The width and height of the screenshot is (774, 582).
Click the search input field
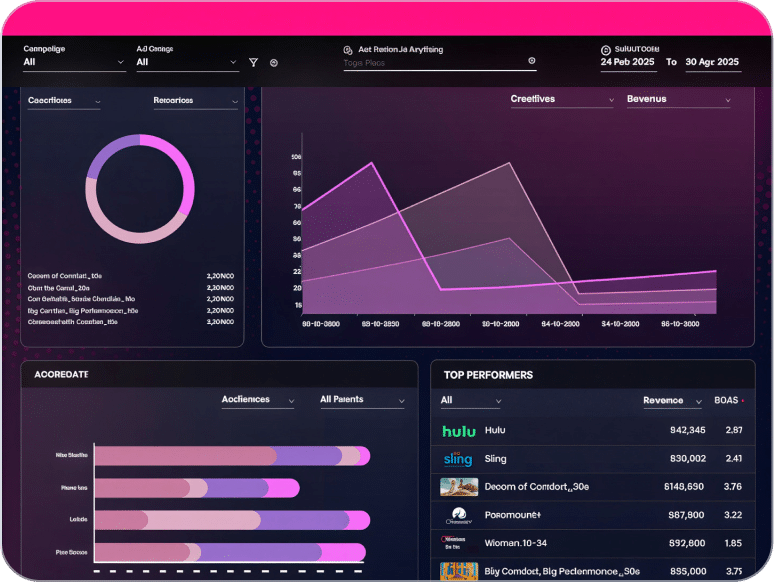click(x=434, y=63)
